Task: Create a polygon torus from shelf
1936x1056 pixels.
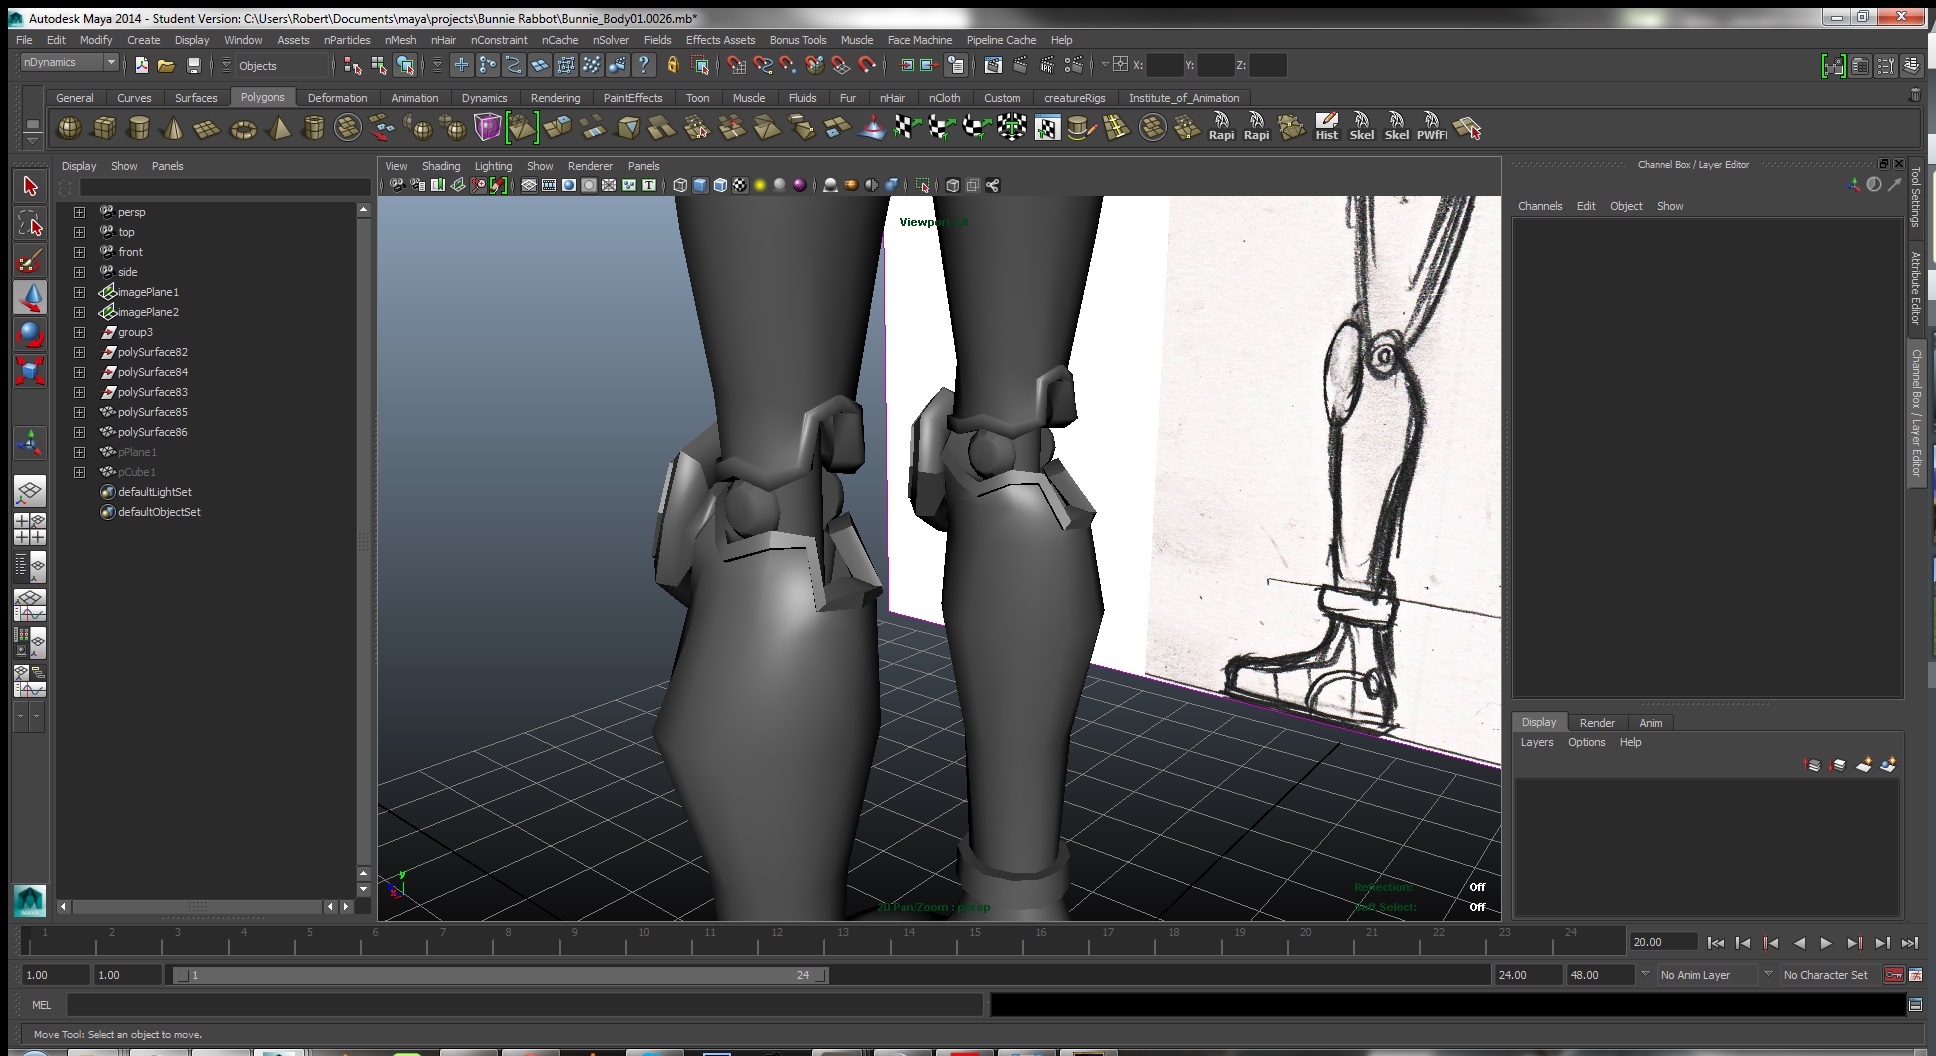Action: tap(243, 129)
